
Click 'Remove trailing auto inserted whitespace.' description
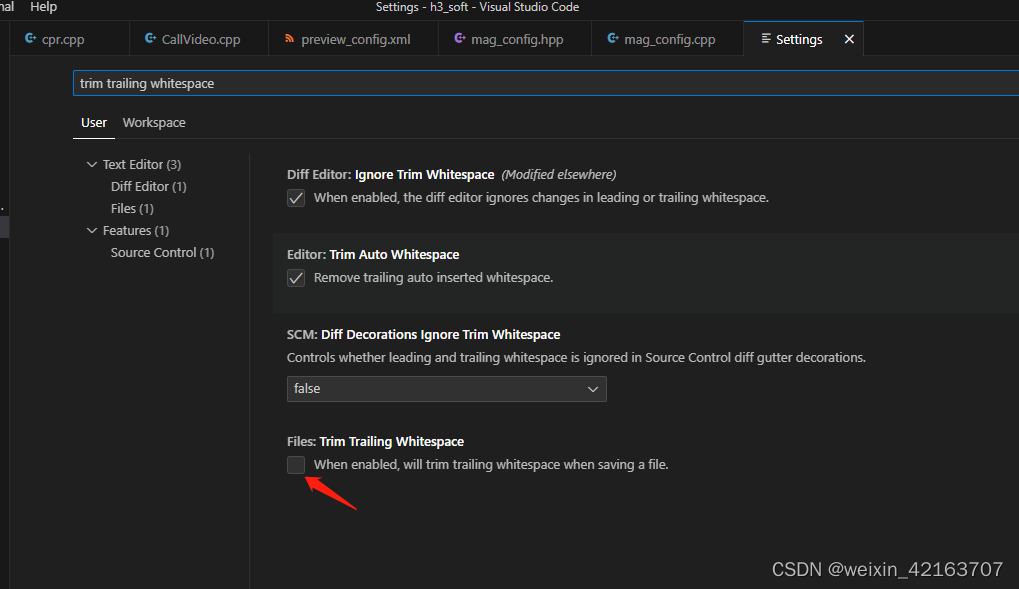pos(433,278)
